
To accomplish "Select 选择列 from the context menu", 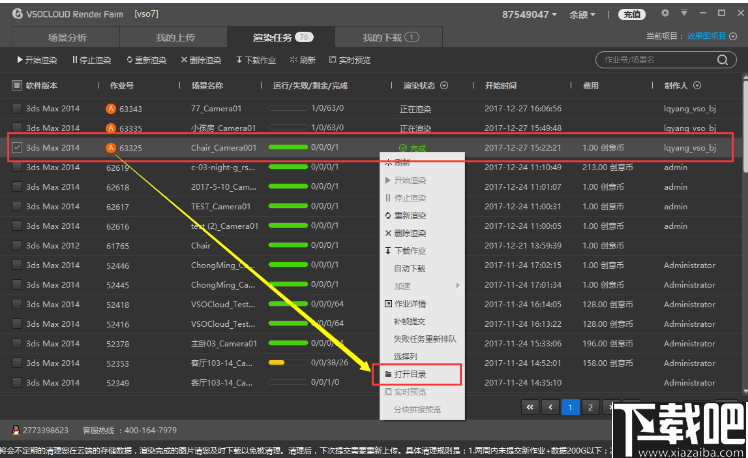I will 422,356.
